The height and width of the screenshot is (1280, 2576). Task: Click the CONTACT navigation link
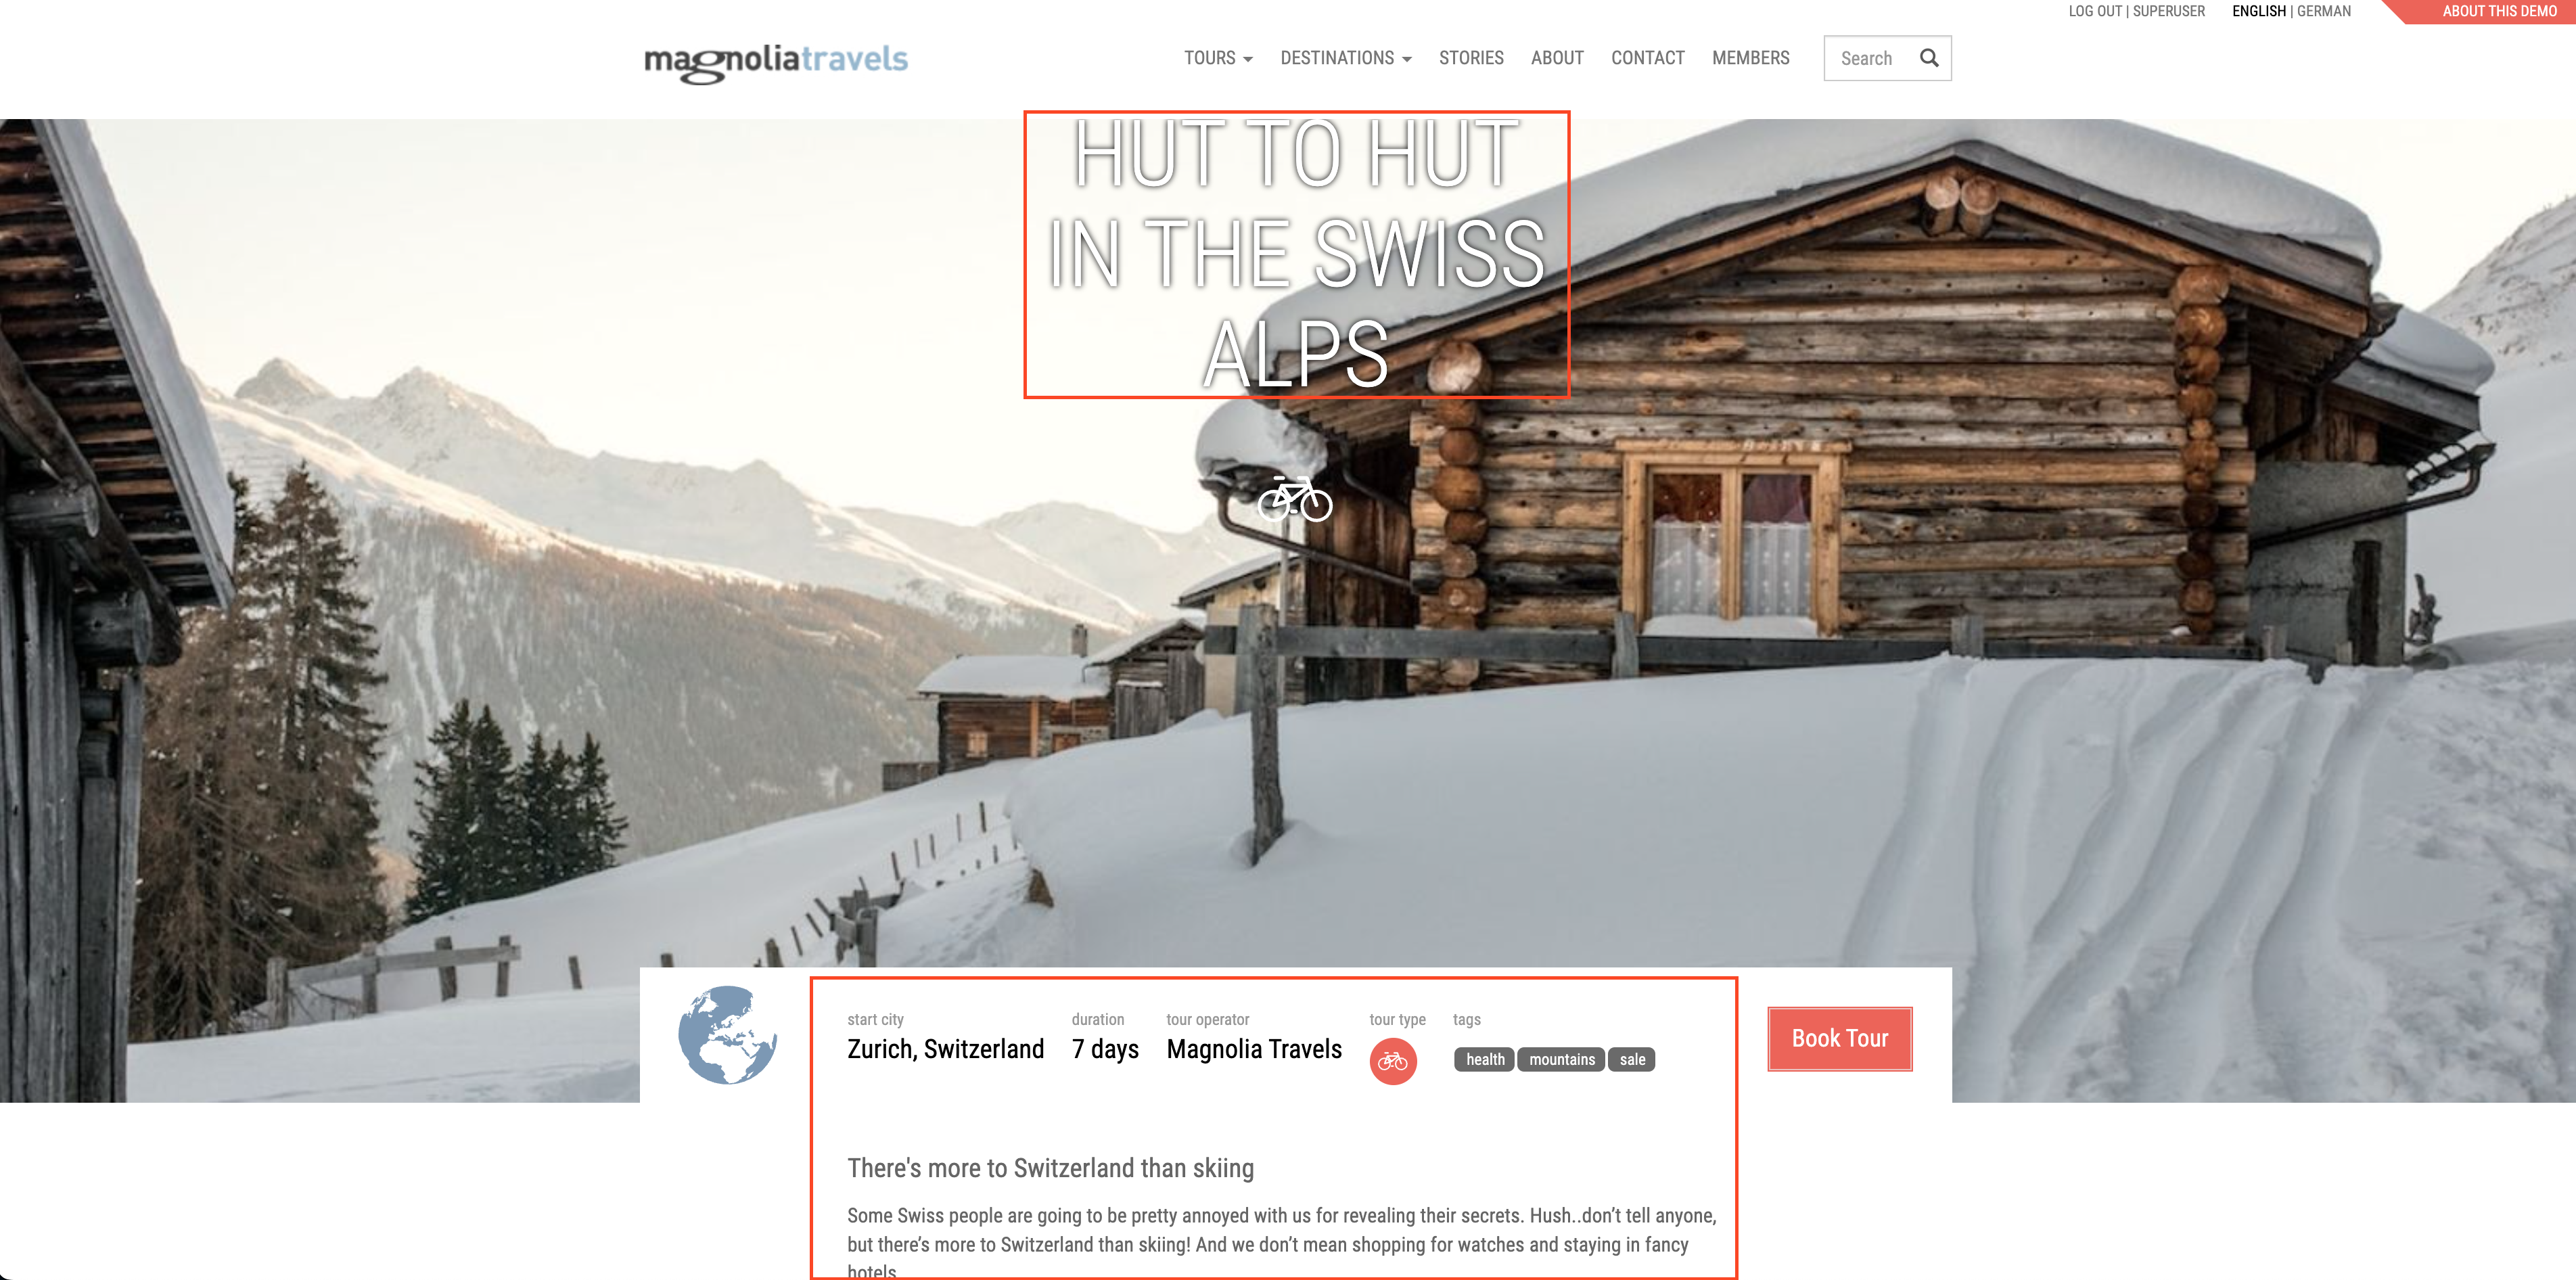1644,58
